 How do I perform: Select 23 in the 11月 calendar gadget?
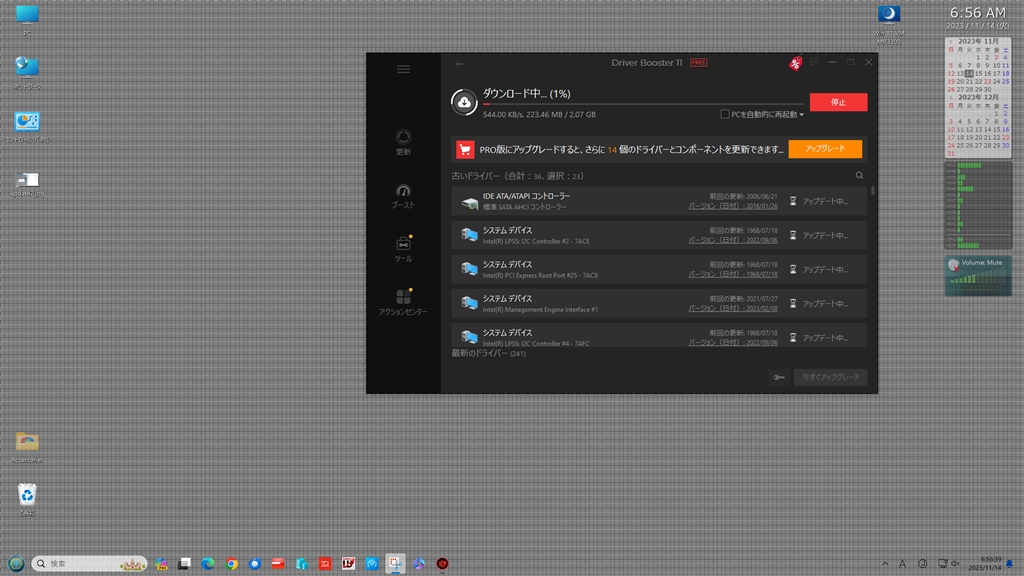click(x=987, y=82)
